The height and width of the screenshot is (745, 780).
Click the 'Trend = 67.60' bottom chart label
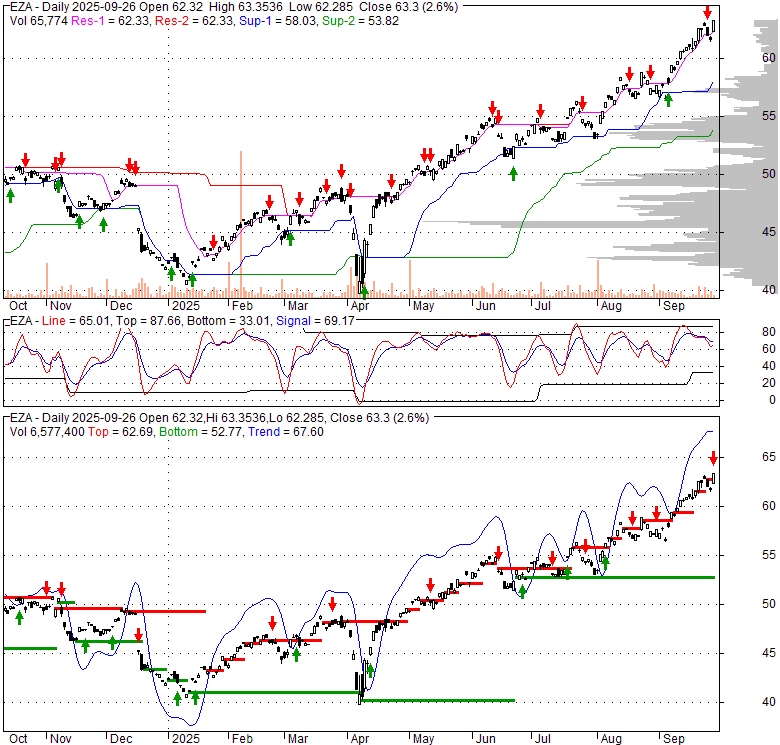tap(286, 432)
